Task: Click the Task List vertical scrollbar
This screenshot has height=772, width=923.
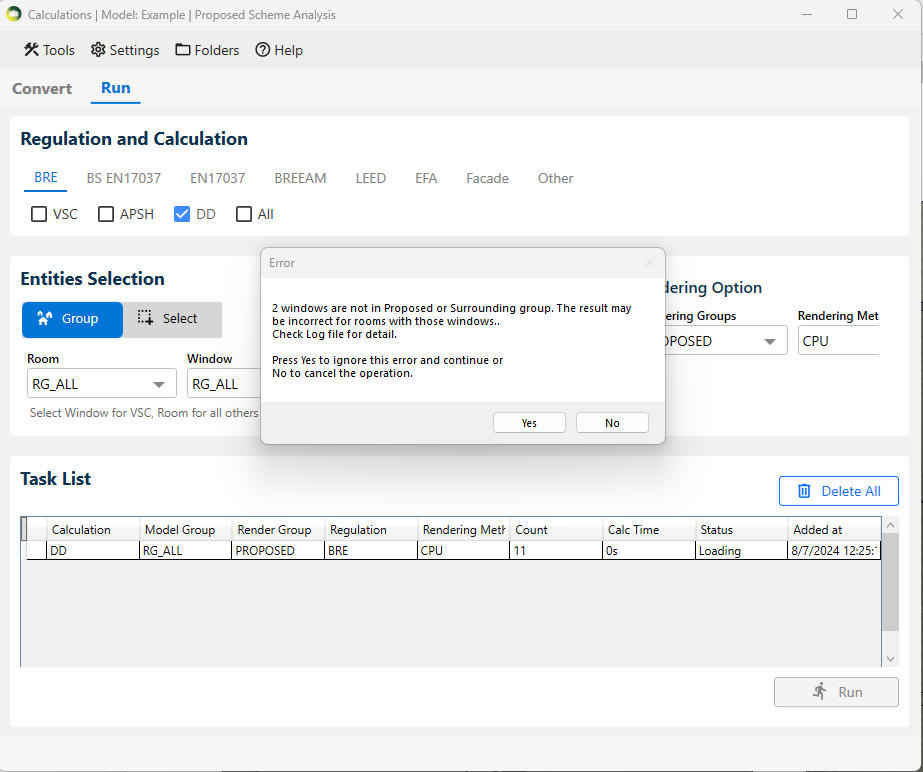Action: (891, 590)
